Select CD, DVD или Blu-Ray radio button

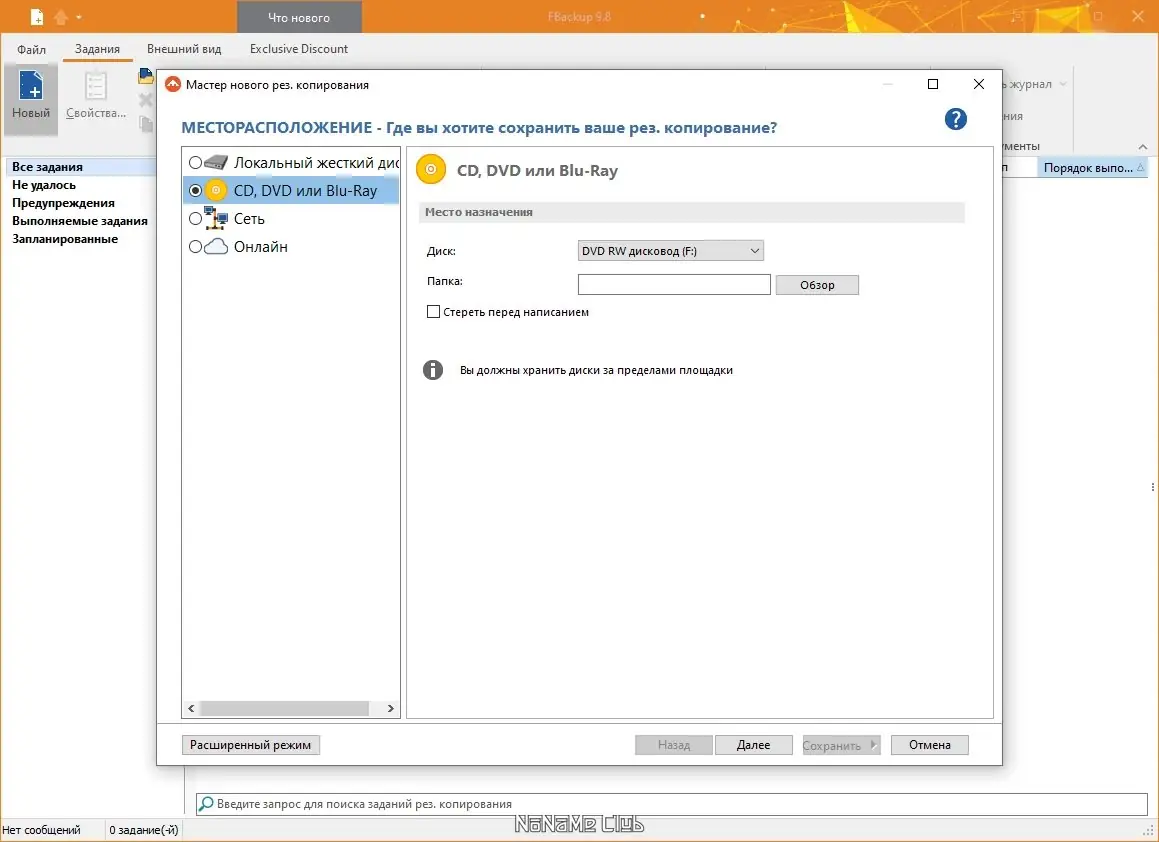[195, 191]
